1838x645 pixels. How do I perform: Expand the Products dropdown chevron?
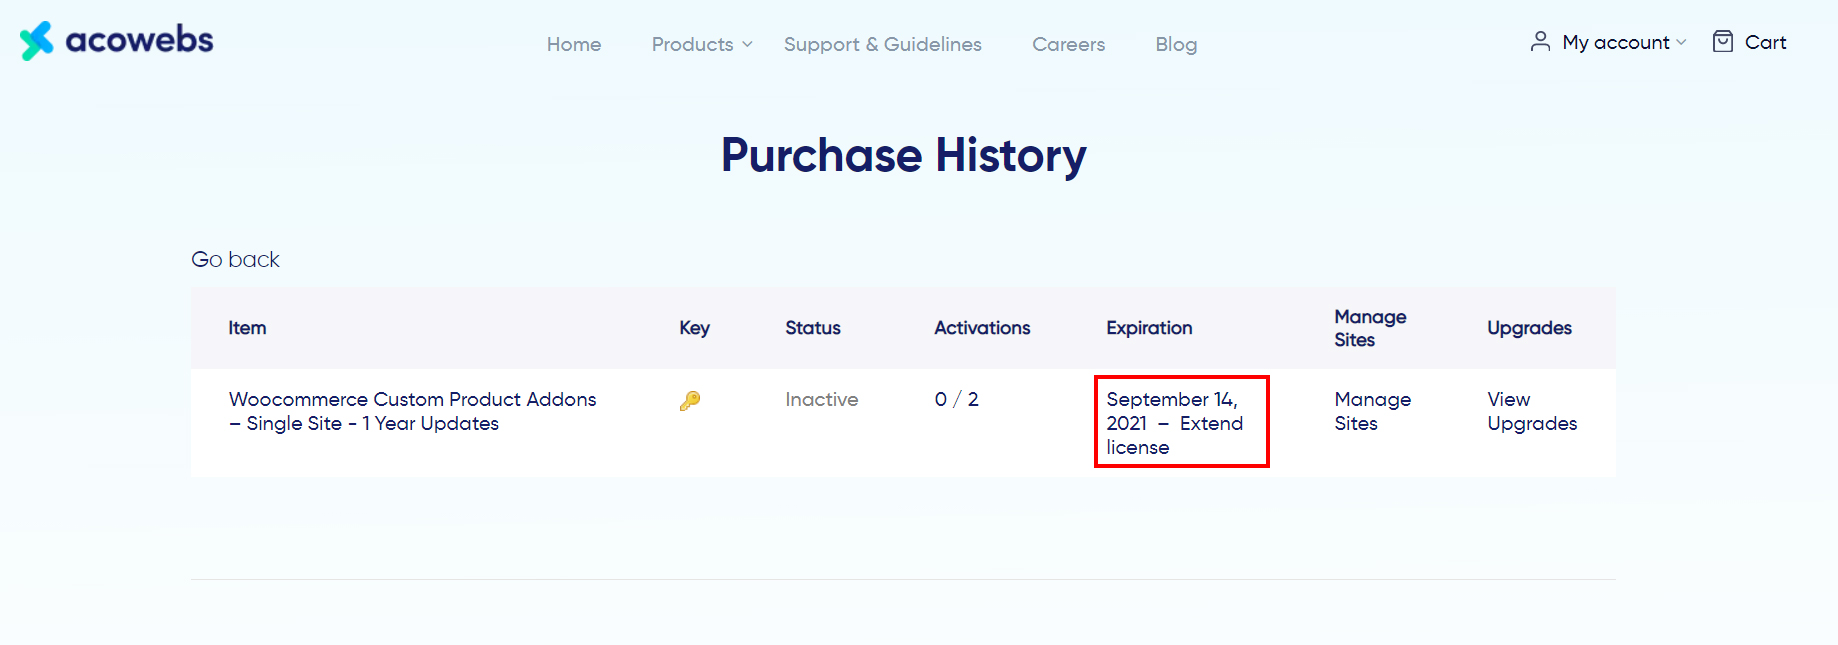(747, 44)
